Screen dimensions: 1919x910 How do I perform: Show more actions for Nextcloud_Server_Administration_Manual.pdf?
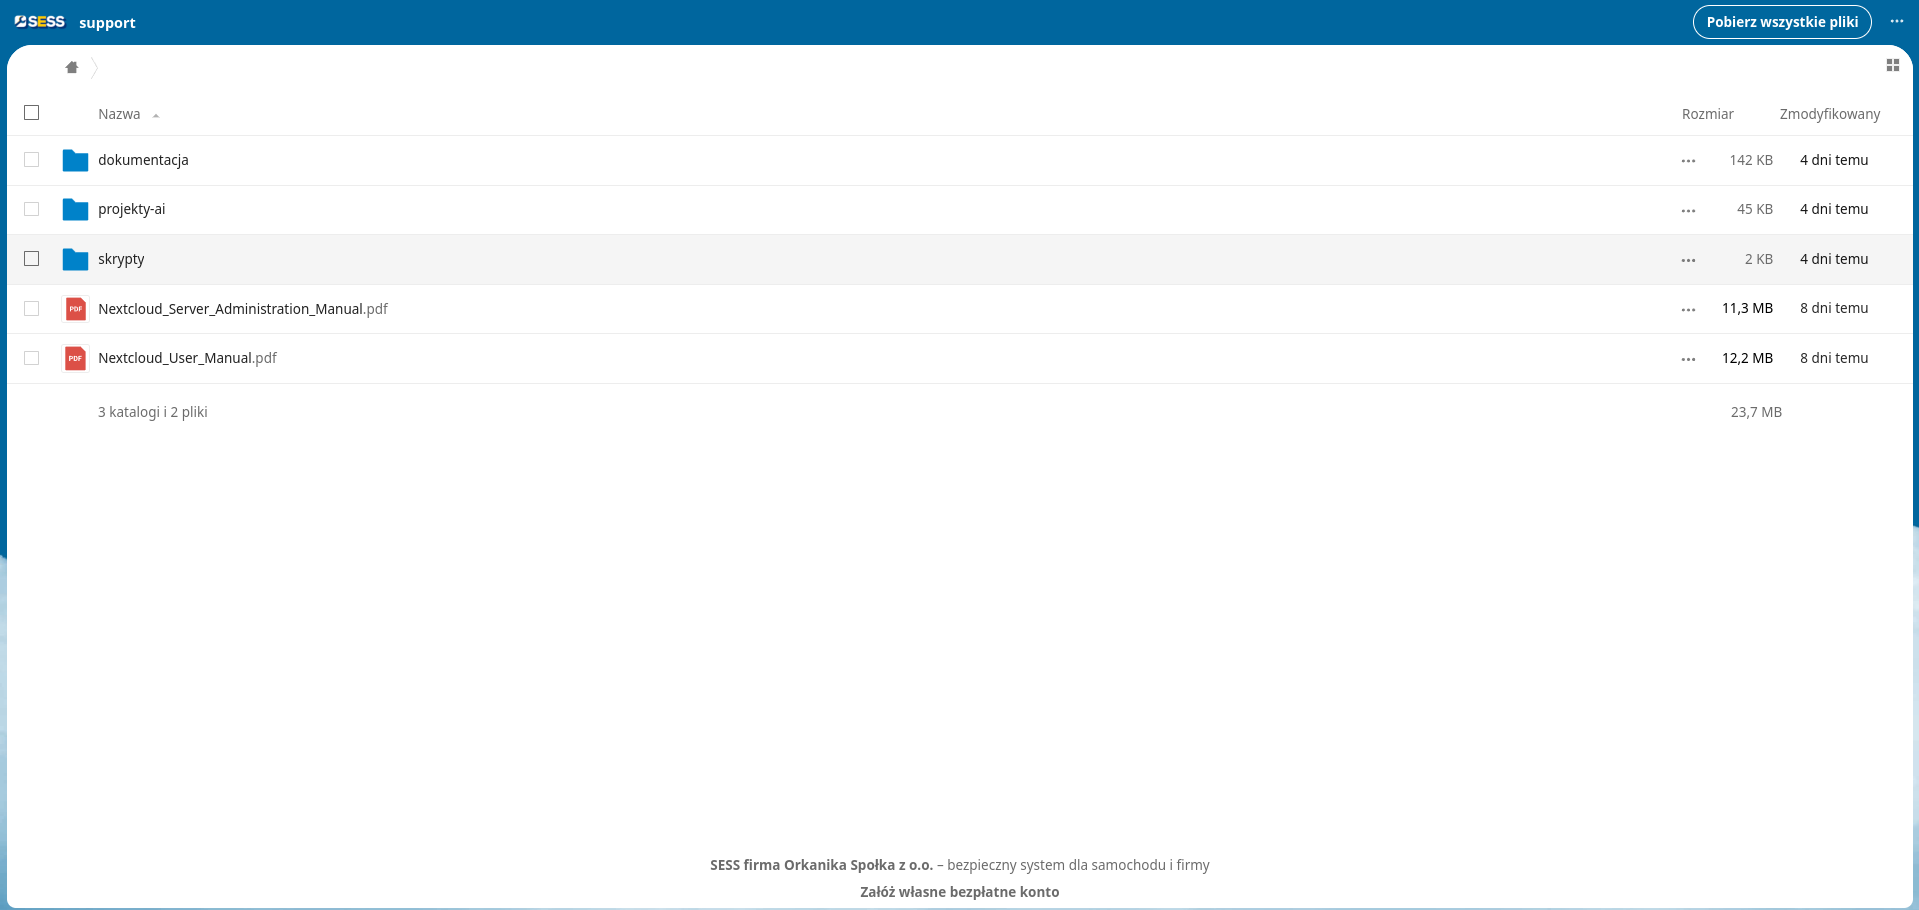coord(1688,310)
